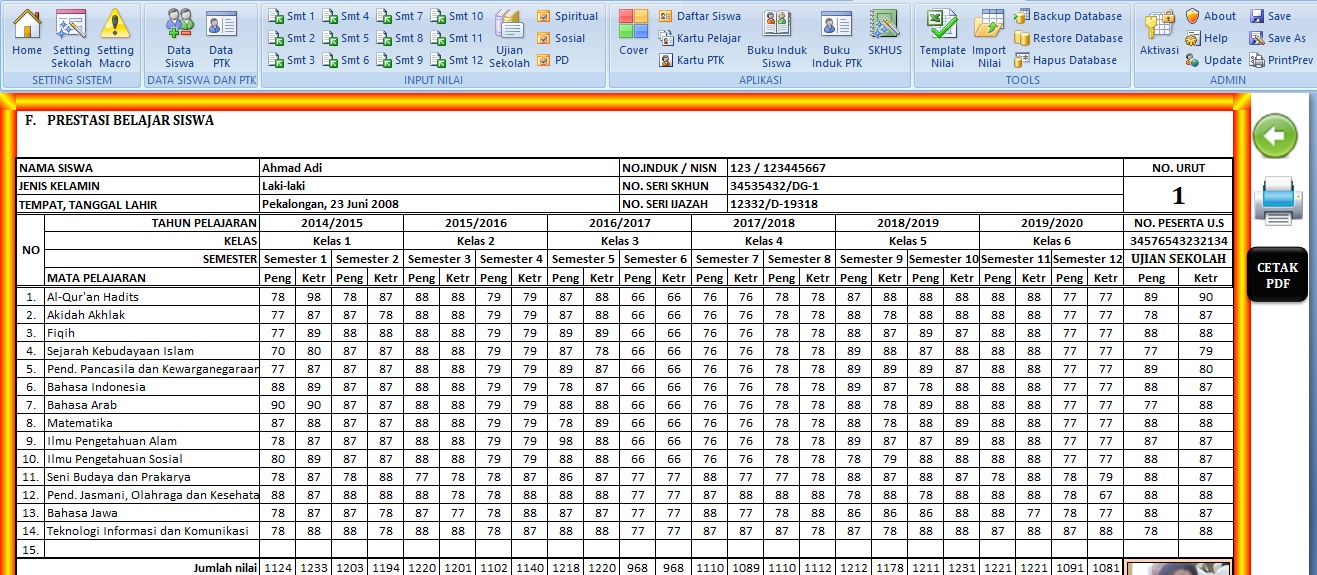Image resolution: width=1317 pixels, height=575 pixels.
Task: Open Smt 11 grade input
Action: coord(457,38)
